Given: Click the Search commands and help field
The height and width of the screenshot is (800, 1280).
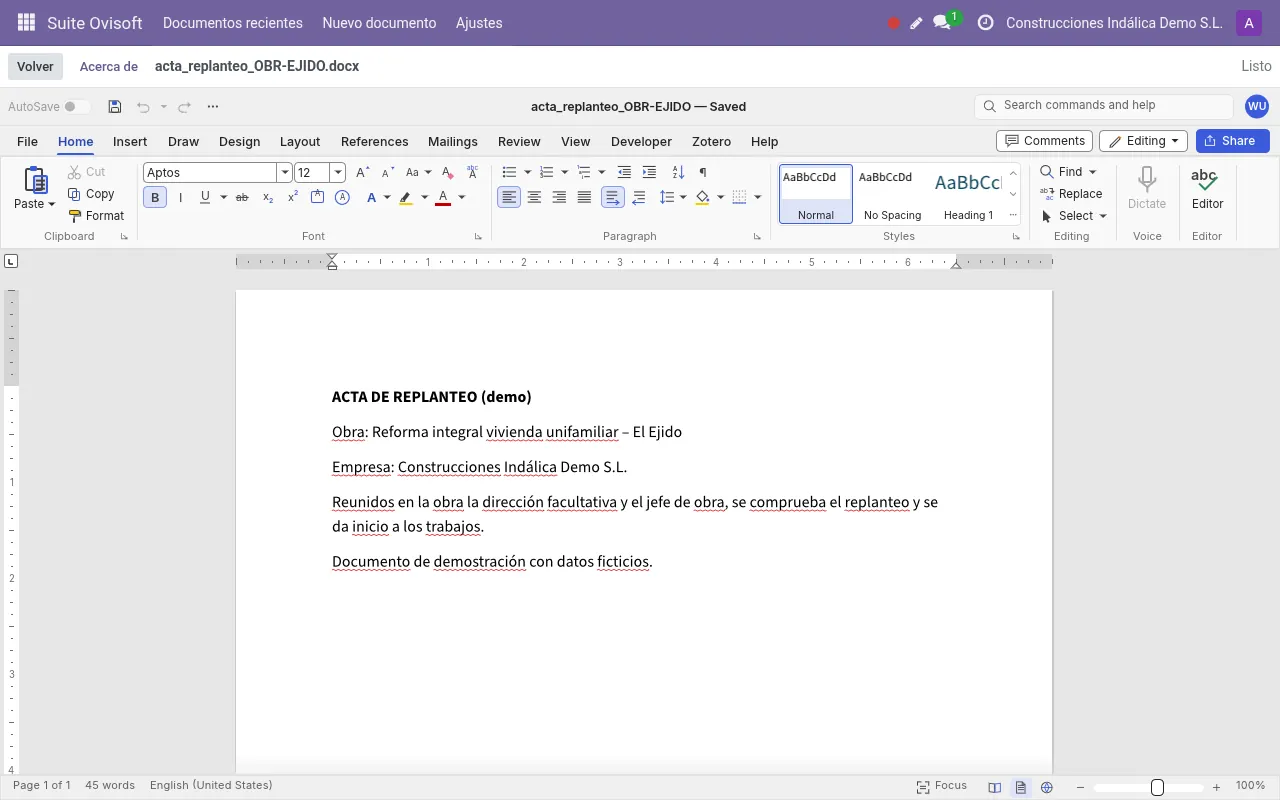Looking at the screenshot, I should tap(1104, 106).
